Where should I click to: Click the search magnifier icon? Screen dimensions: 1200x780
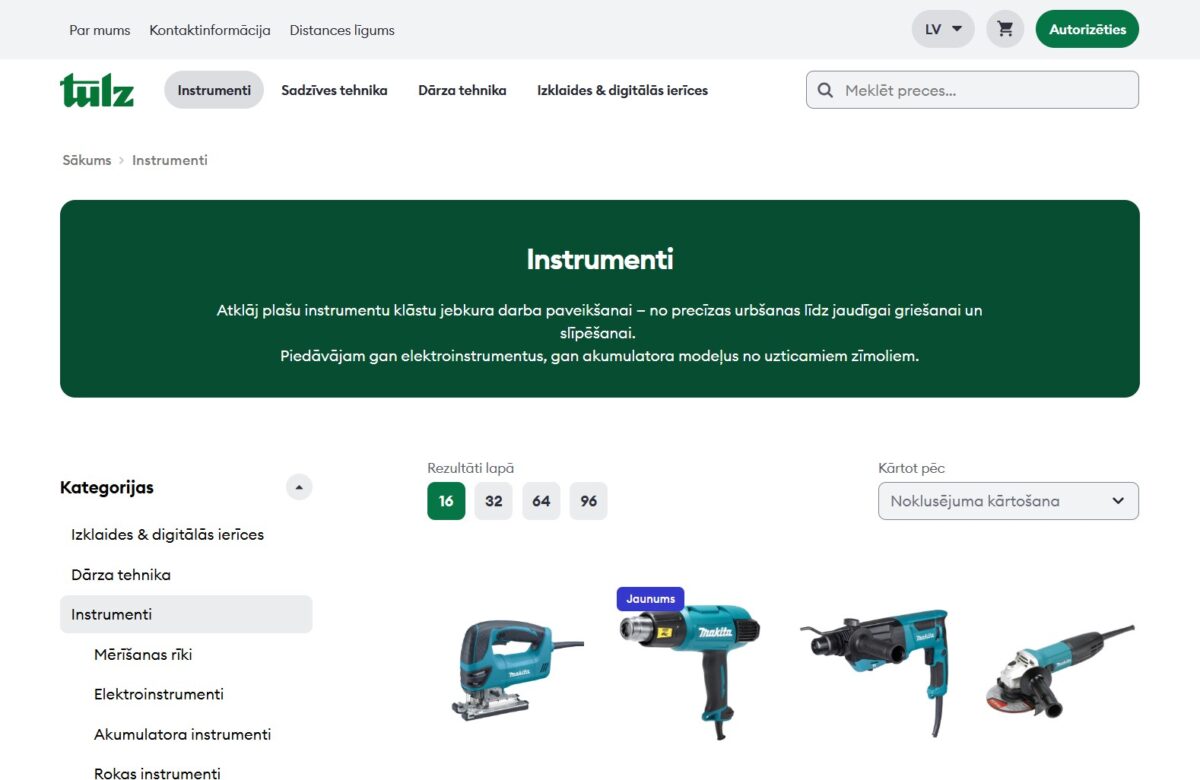(x=825, y=90)
